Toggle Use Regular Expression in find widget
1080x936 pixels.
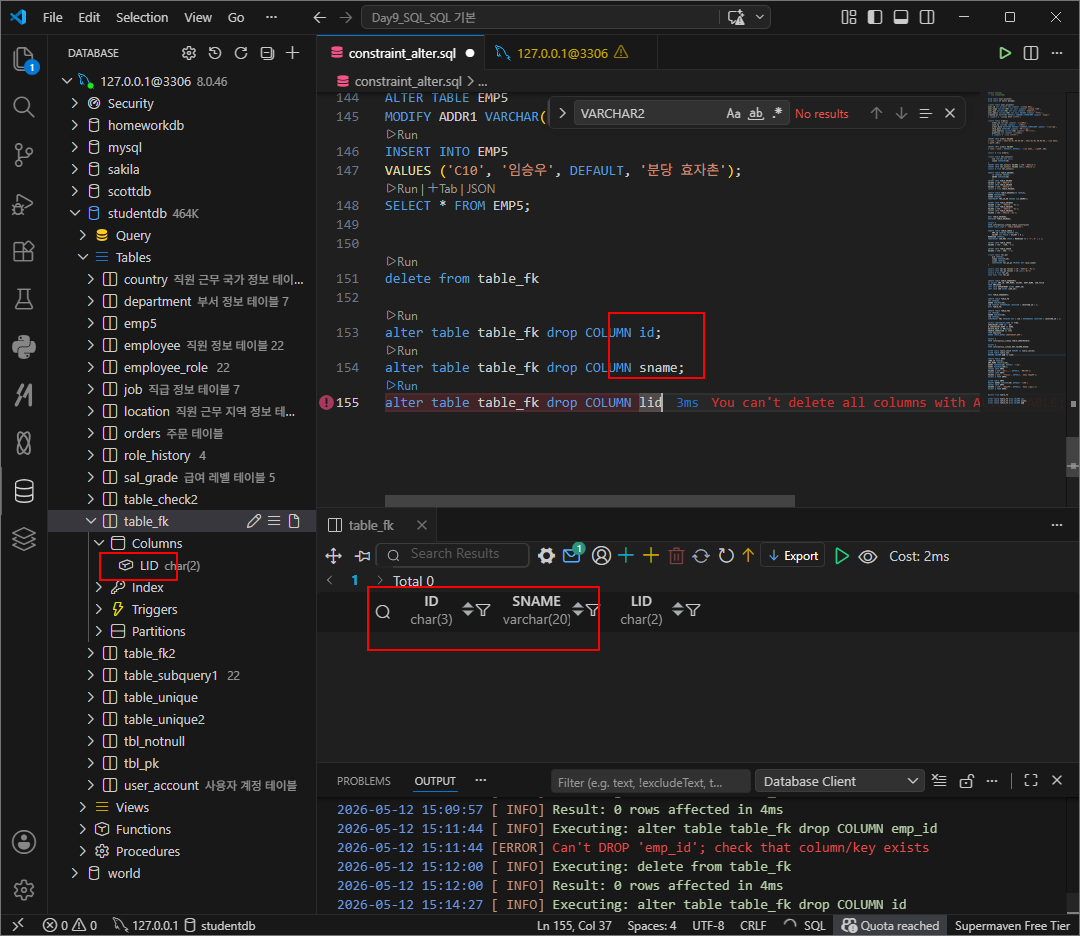pyautogui.click(x=778, y=114)
